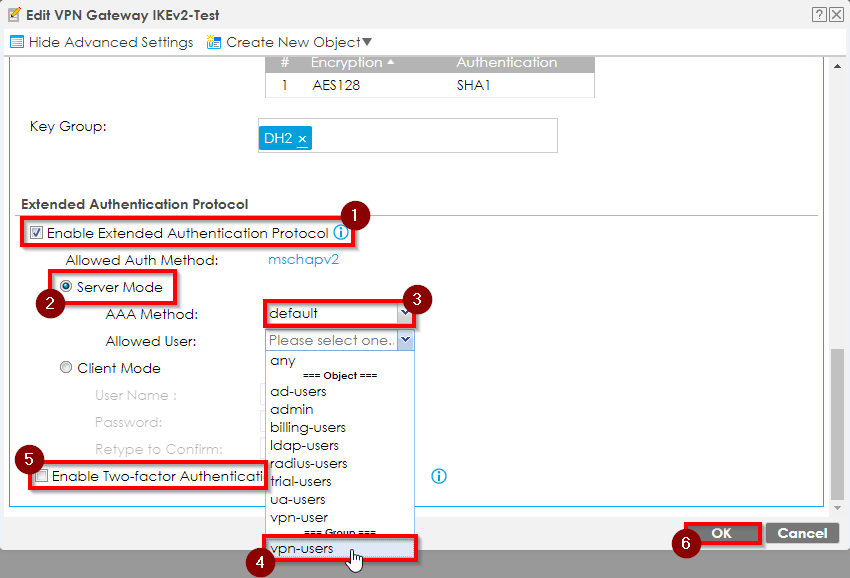Select the Server Mode radio button

[x=67, y=287]
